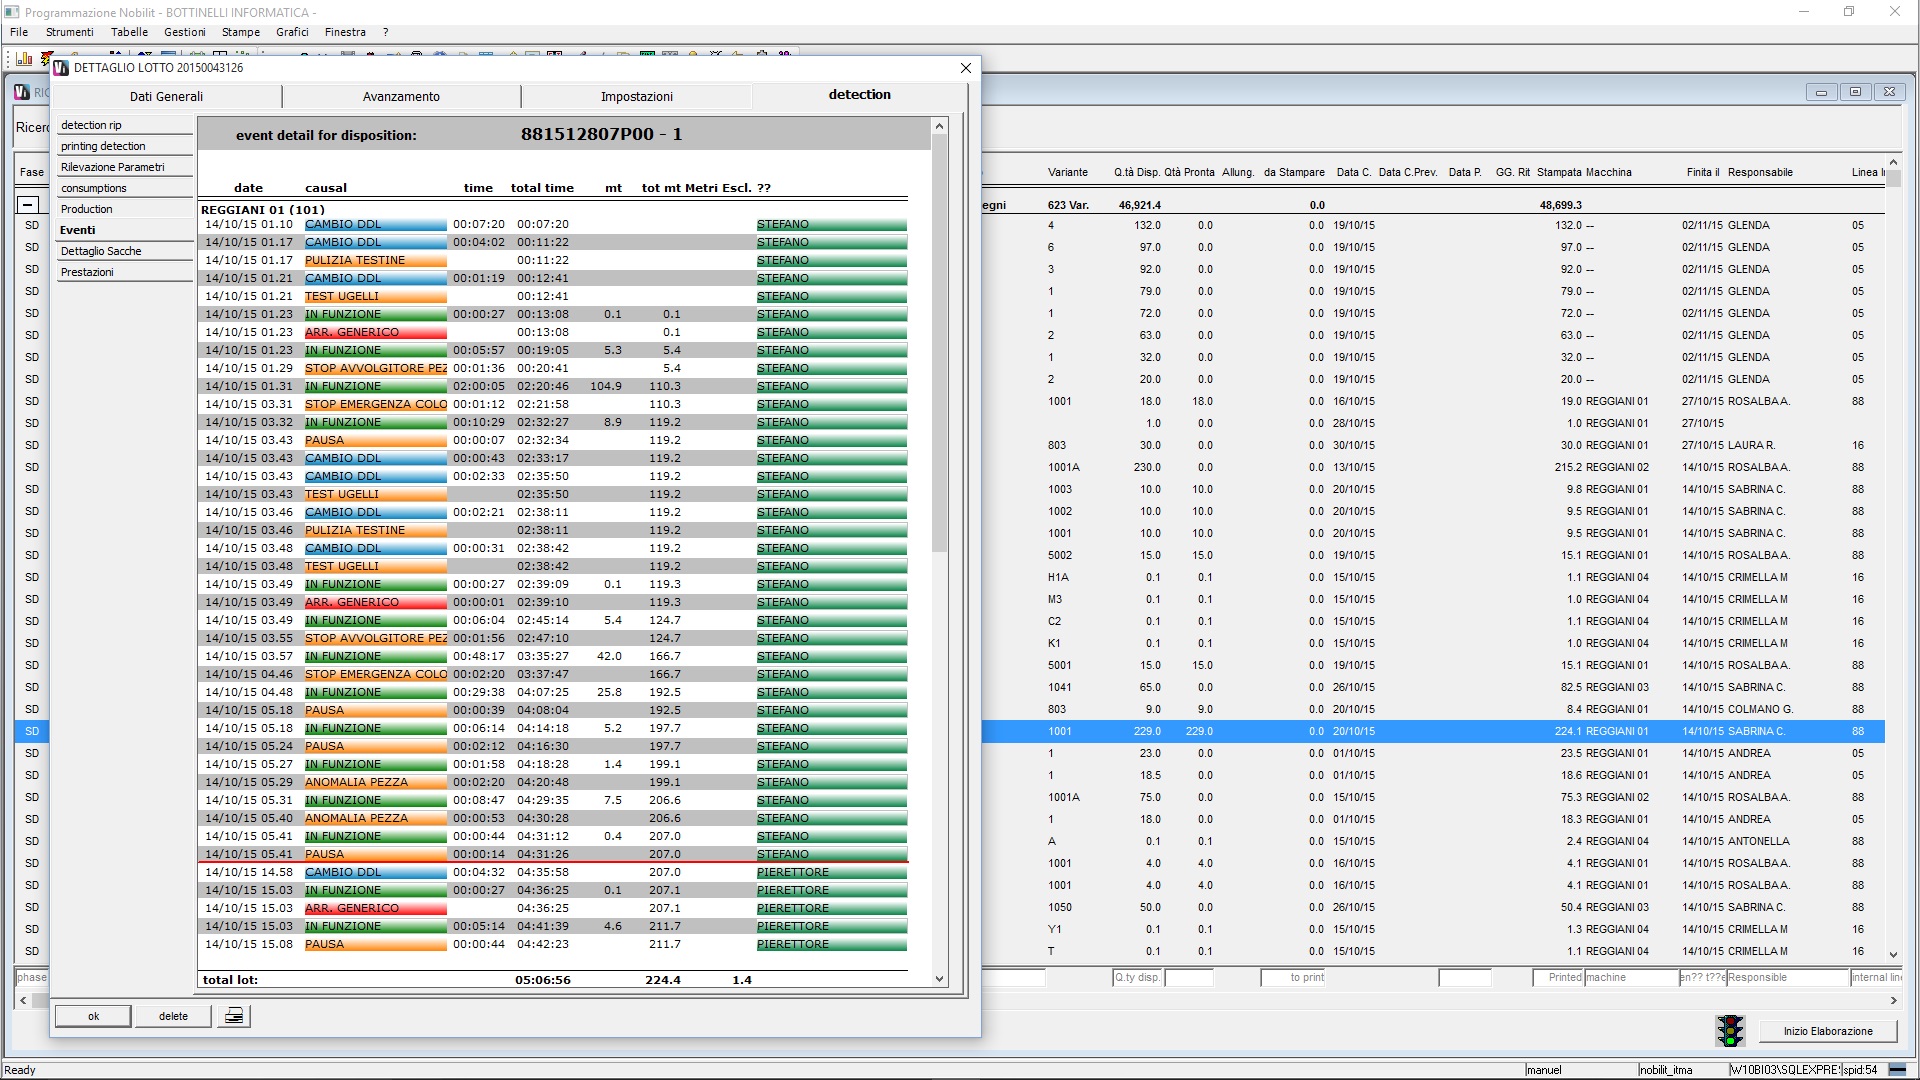Switch to the Impostazioni tab
1920x1080 pixels.
click(636, 96)
